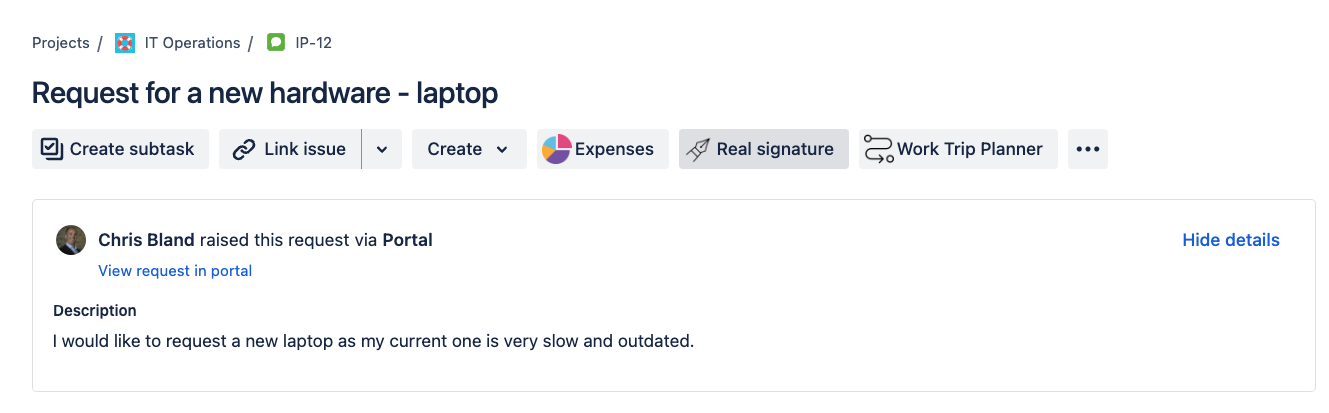Click the Real signature pen icon
The width and height of the screenshot is (1329, 413).
pos(700,149)
